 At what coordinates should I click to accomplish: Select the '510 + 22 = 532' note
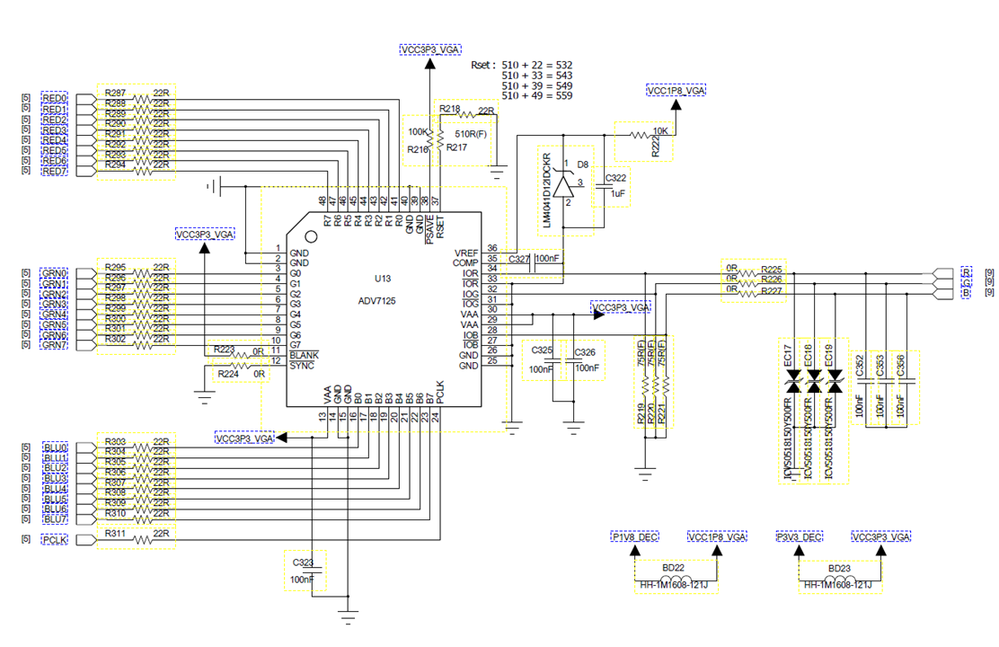click(537, 65)
